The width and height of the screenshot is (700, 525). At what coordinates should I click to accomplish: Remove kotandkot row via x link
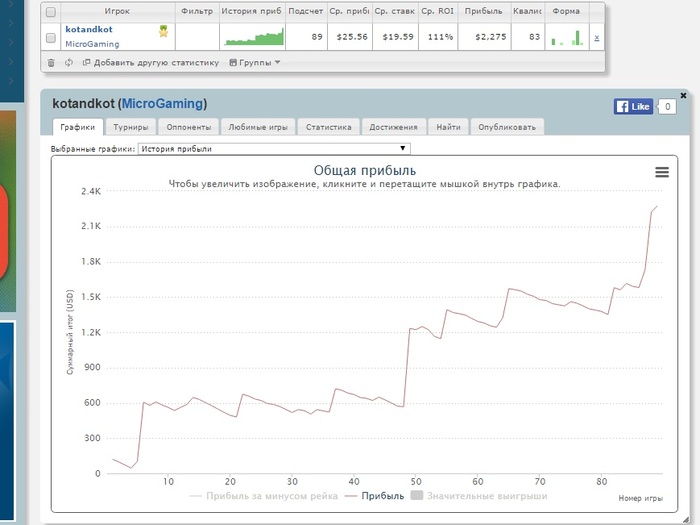[596, 38]
